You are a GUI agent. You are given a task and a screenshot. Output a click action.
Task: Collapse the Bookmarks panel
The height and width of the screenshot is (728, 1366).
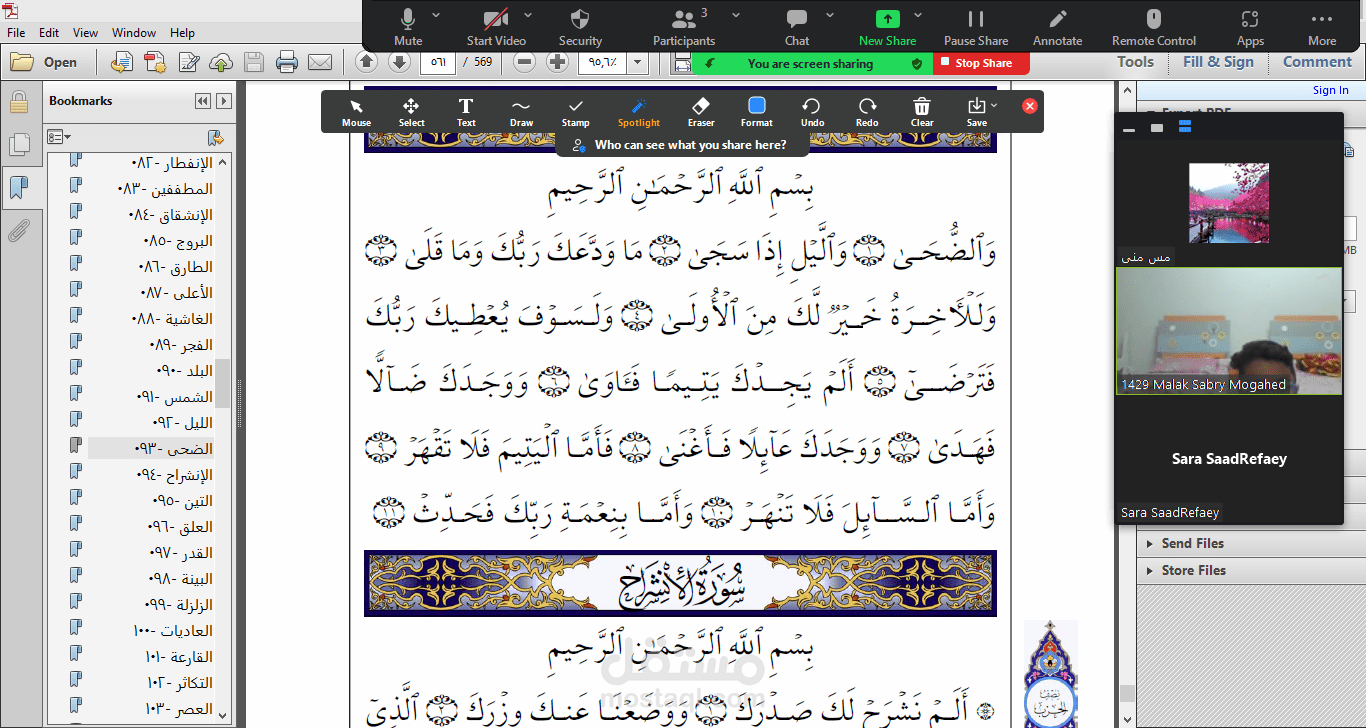pyautogui.click(x=203, y=101)
